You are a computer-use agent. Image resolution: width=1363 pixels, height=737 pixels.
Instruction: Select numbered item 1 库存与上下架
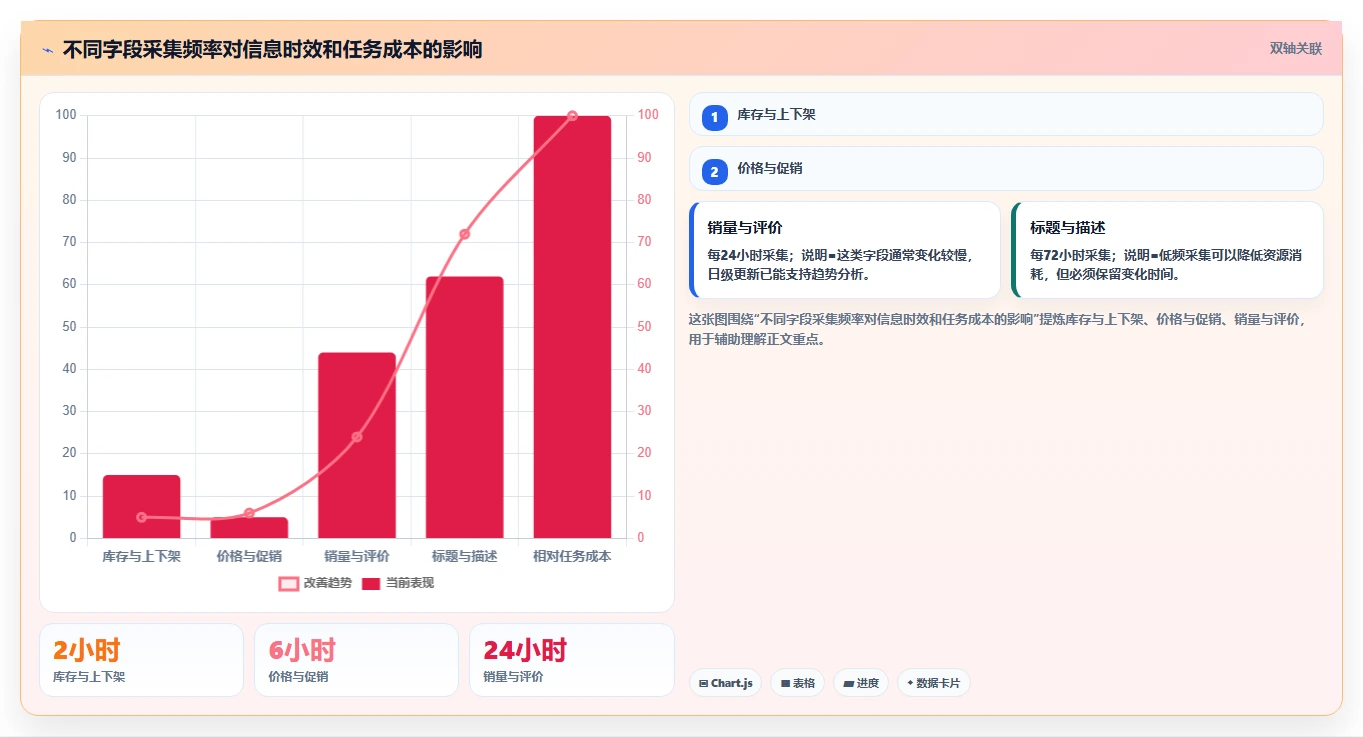click(x=1006, y=114)
